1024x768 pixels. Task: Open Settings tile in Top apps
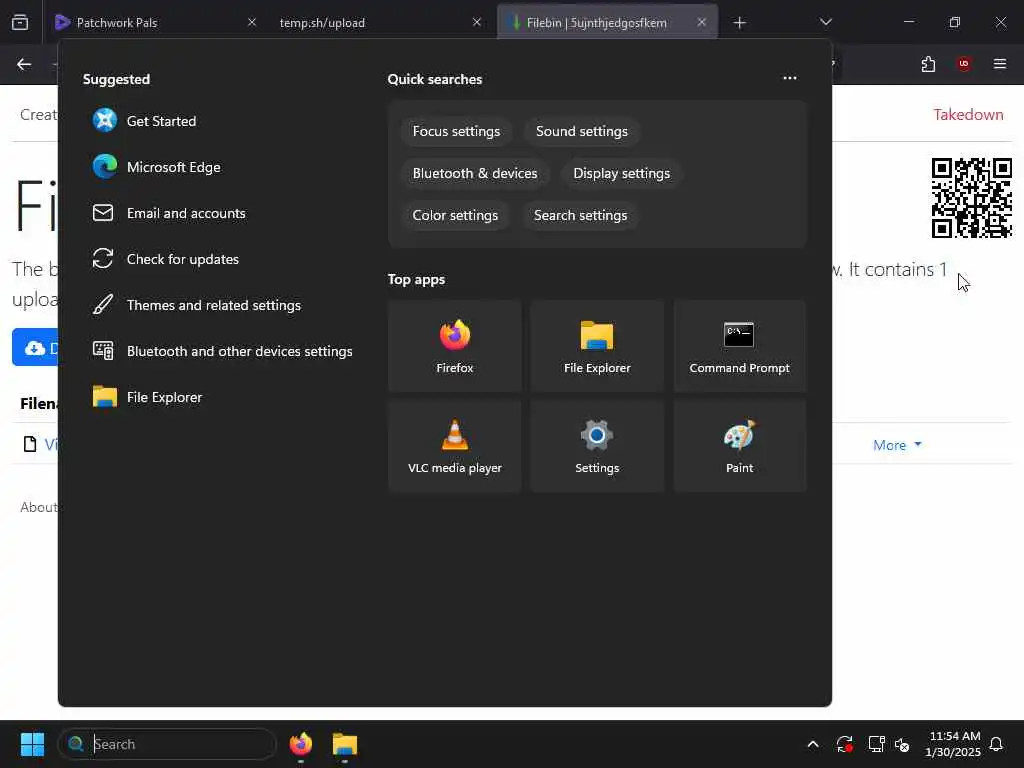tap(597, 446)
